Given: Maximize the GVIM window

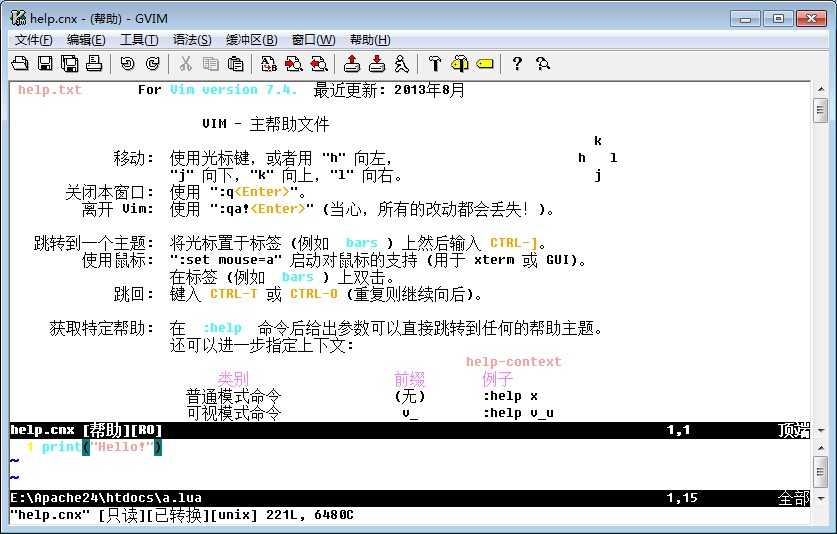Looking at the screenshot, I should (x=778, y=19).
